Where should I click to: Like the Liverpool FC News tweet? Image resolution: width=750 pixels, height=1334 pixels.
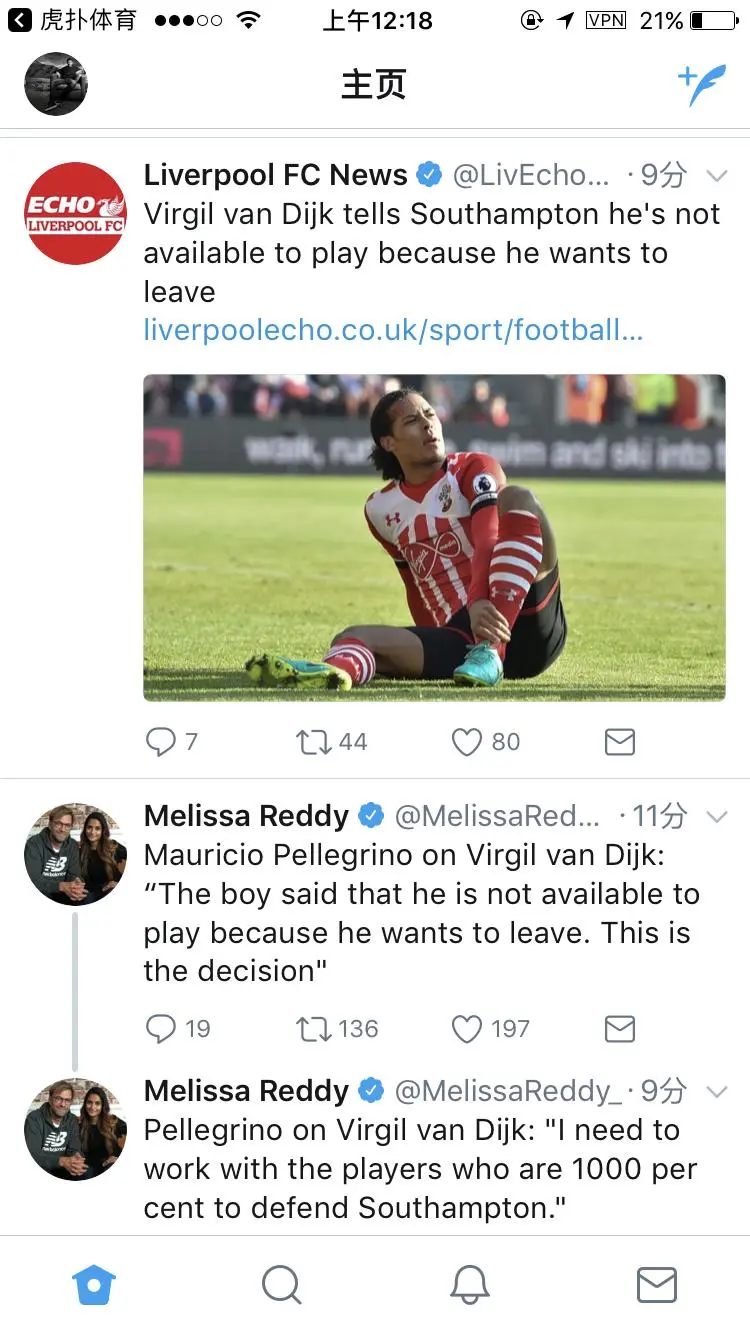pos(467,742)
